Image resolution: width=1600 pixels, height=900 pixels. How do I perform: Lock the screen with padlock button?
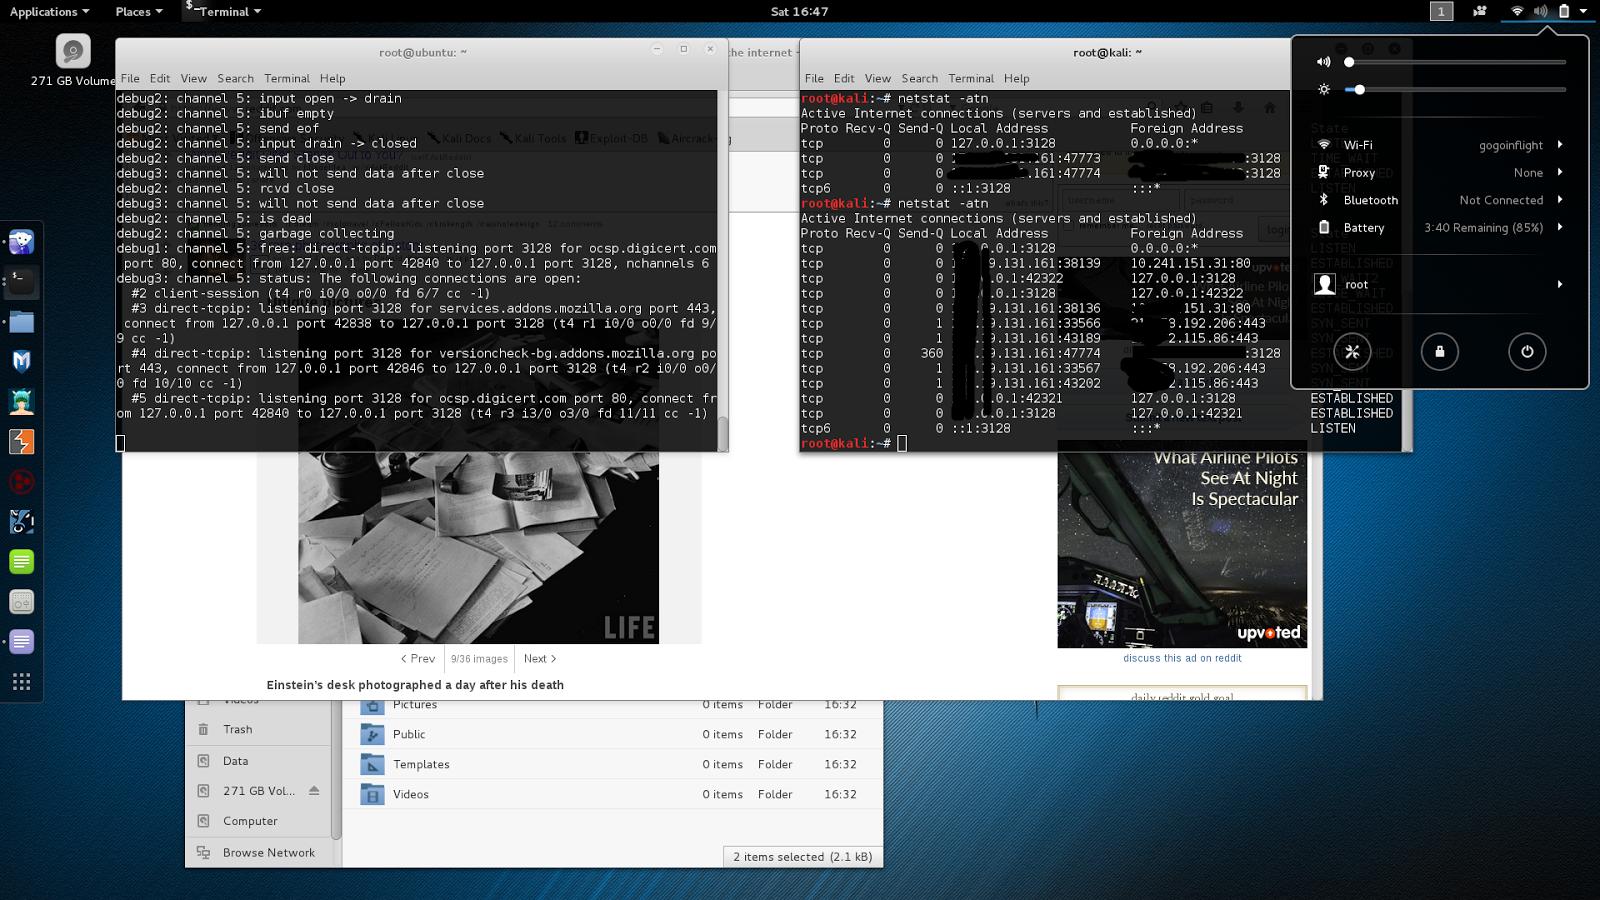[1440, 351]
